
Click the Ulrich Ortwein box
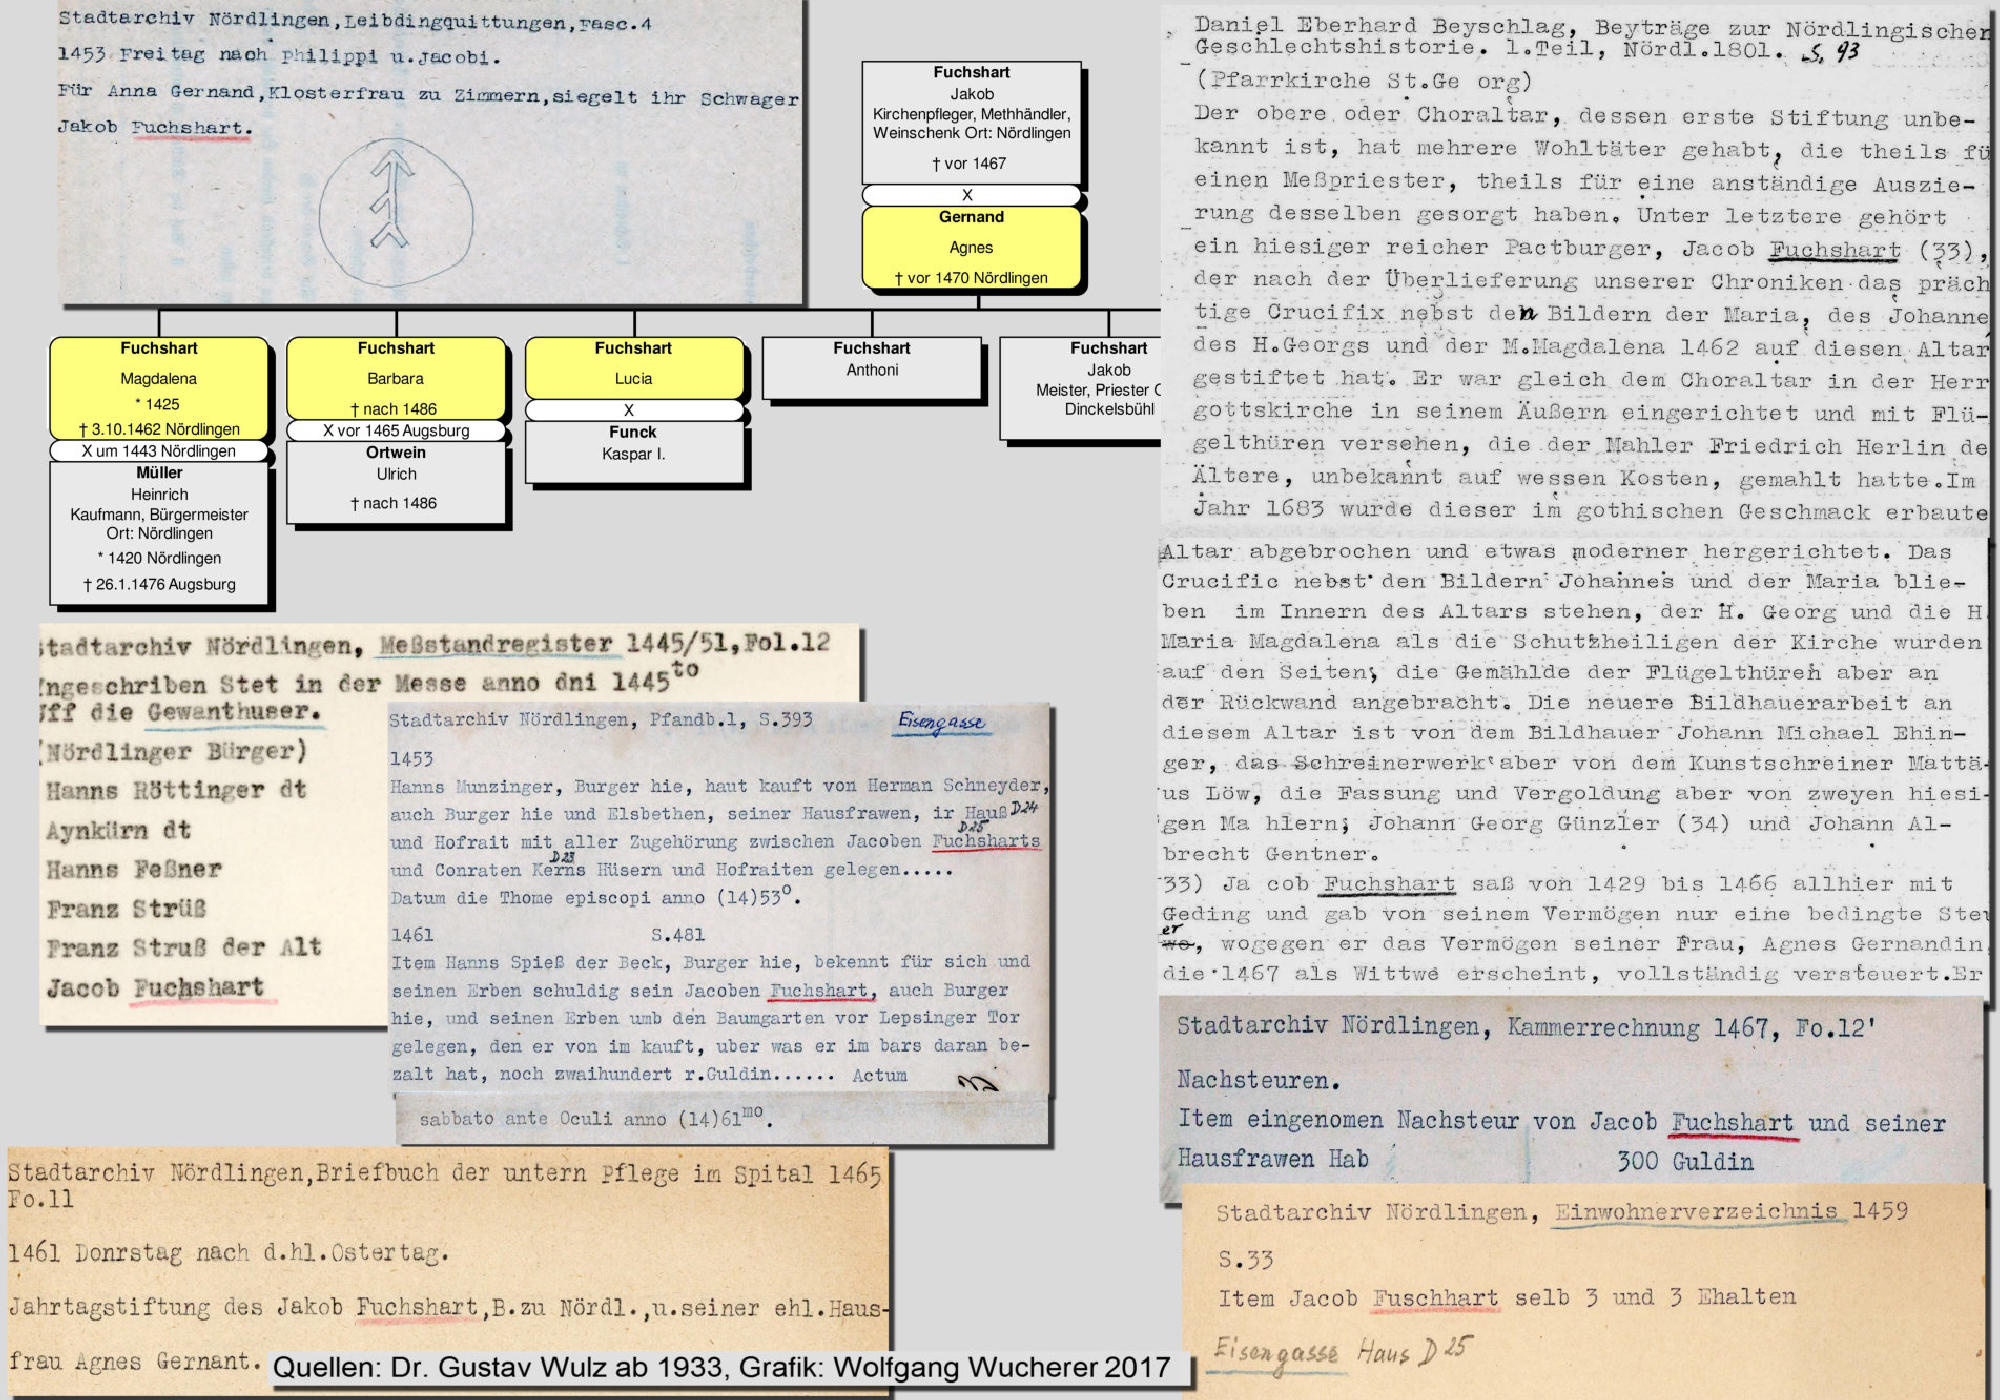[x=396, y=481]
